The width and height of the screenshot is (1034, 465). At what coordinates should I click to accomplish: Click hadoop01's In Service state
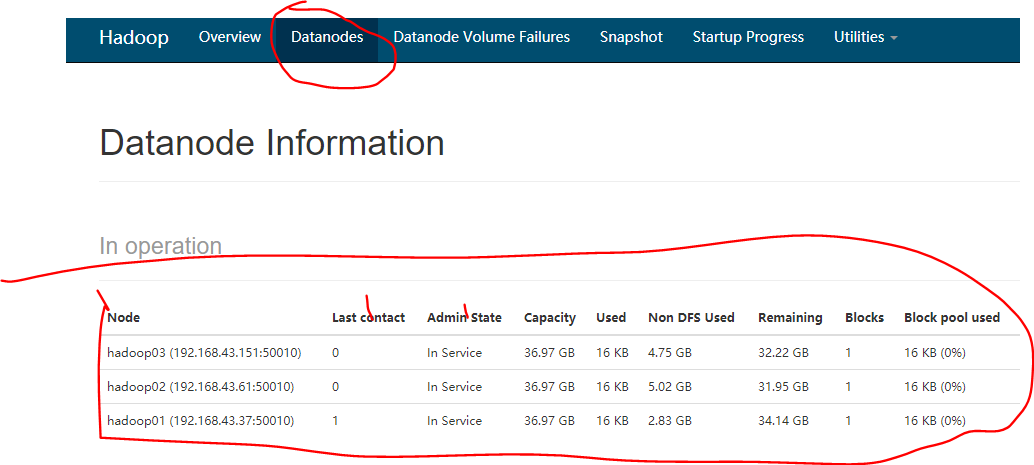pos(454,420)
